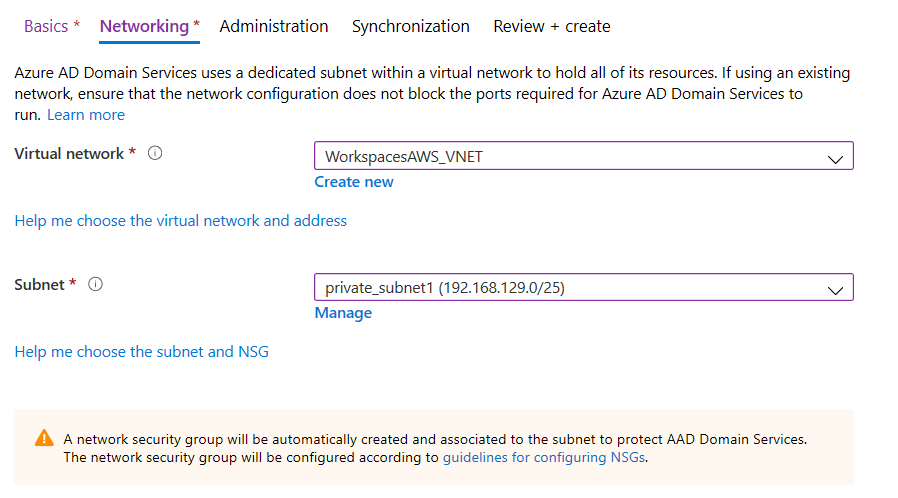Open guidelines for configuring NSGs link
898x498 pixels.
tap(545, 457)
